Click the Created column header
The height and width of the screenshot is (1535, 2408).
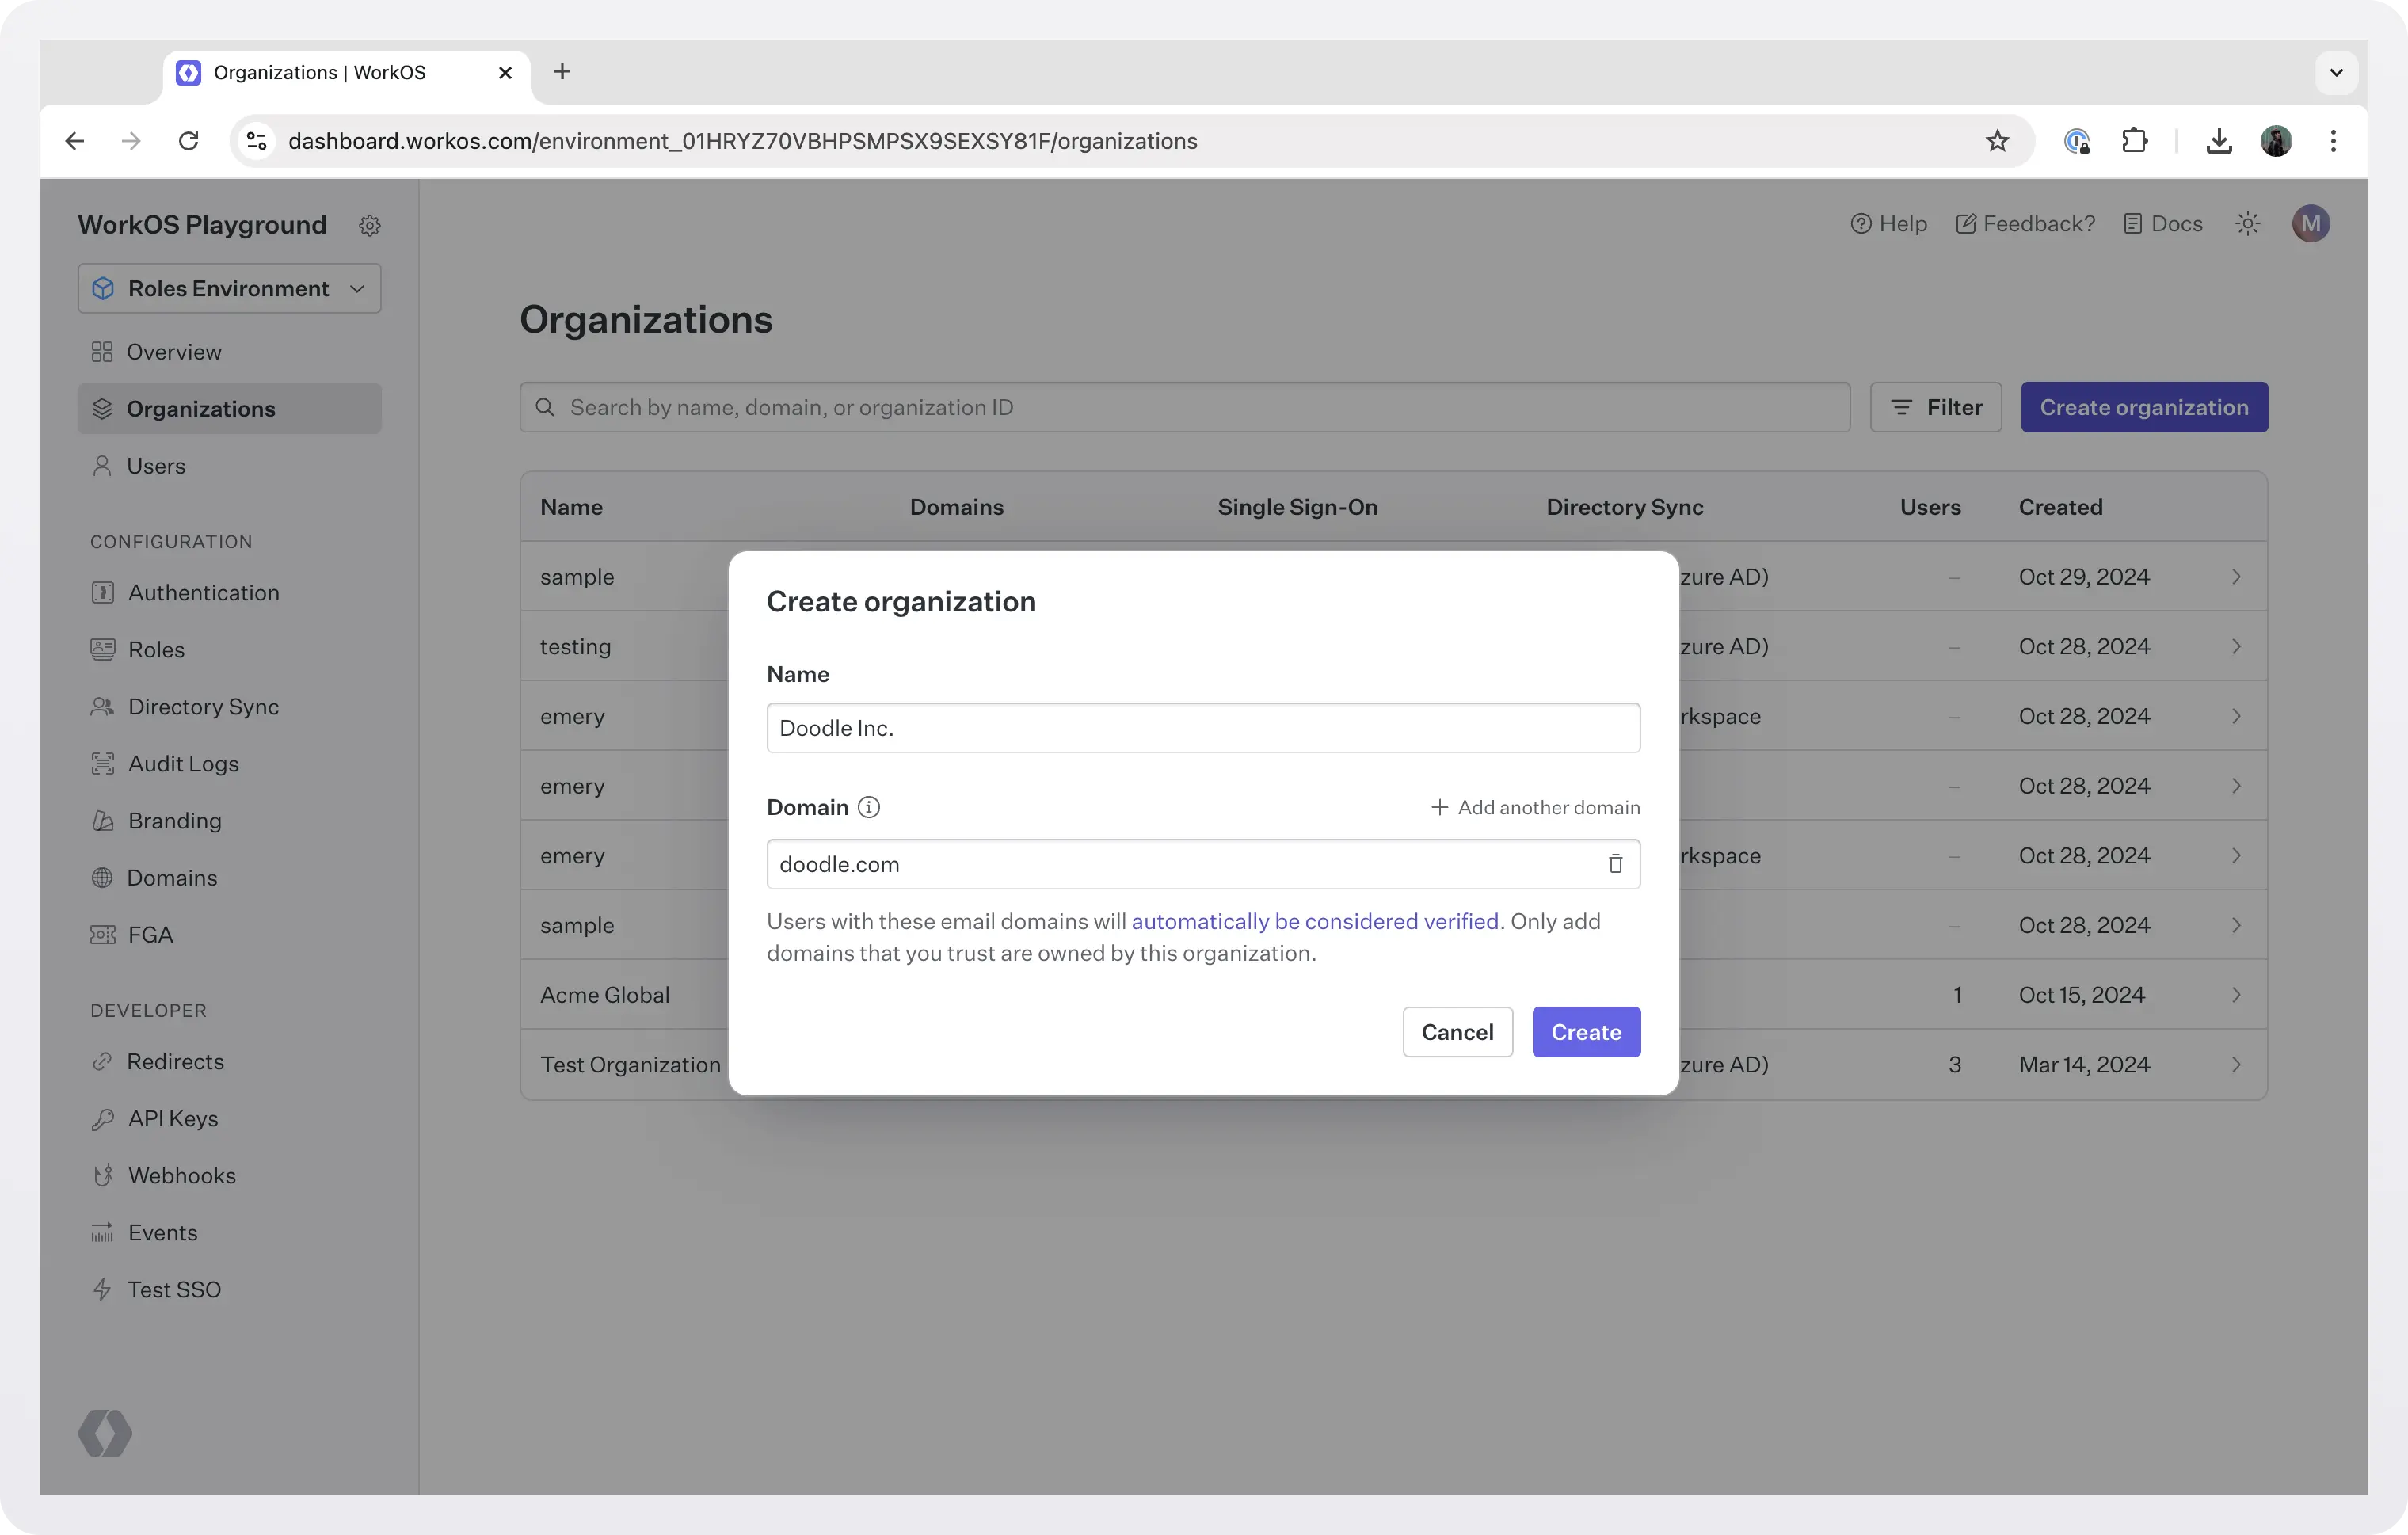(x=2060, y=507)
